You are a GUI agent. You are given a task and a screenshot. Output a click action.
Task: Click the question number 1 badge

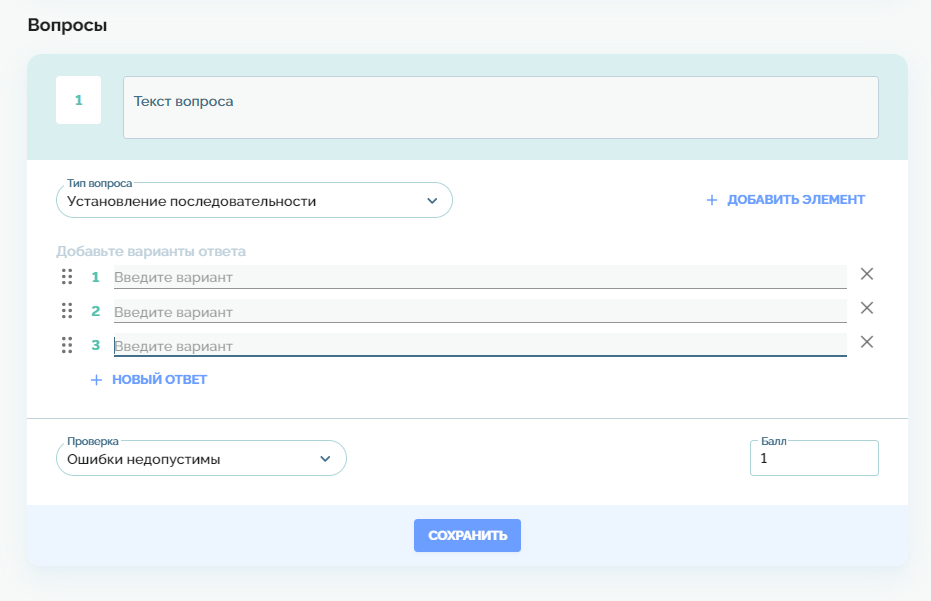(x=78, y=101)
